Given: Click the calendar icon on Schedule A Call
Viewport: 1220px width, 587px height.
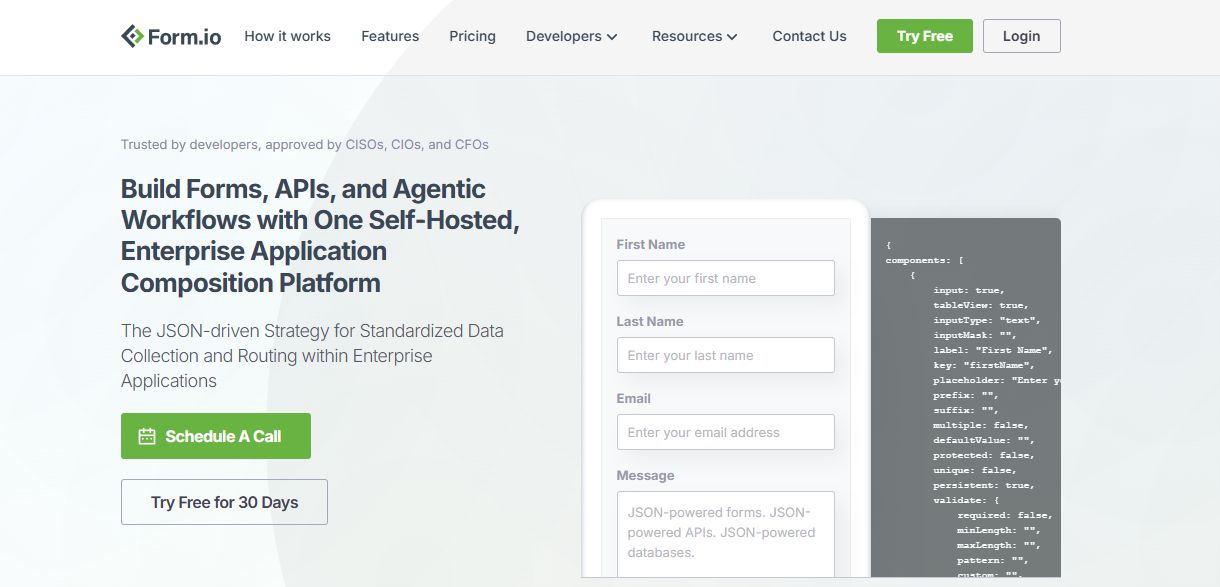Looking at the screenshot, I should click(147, 436).
